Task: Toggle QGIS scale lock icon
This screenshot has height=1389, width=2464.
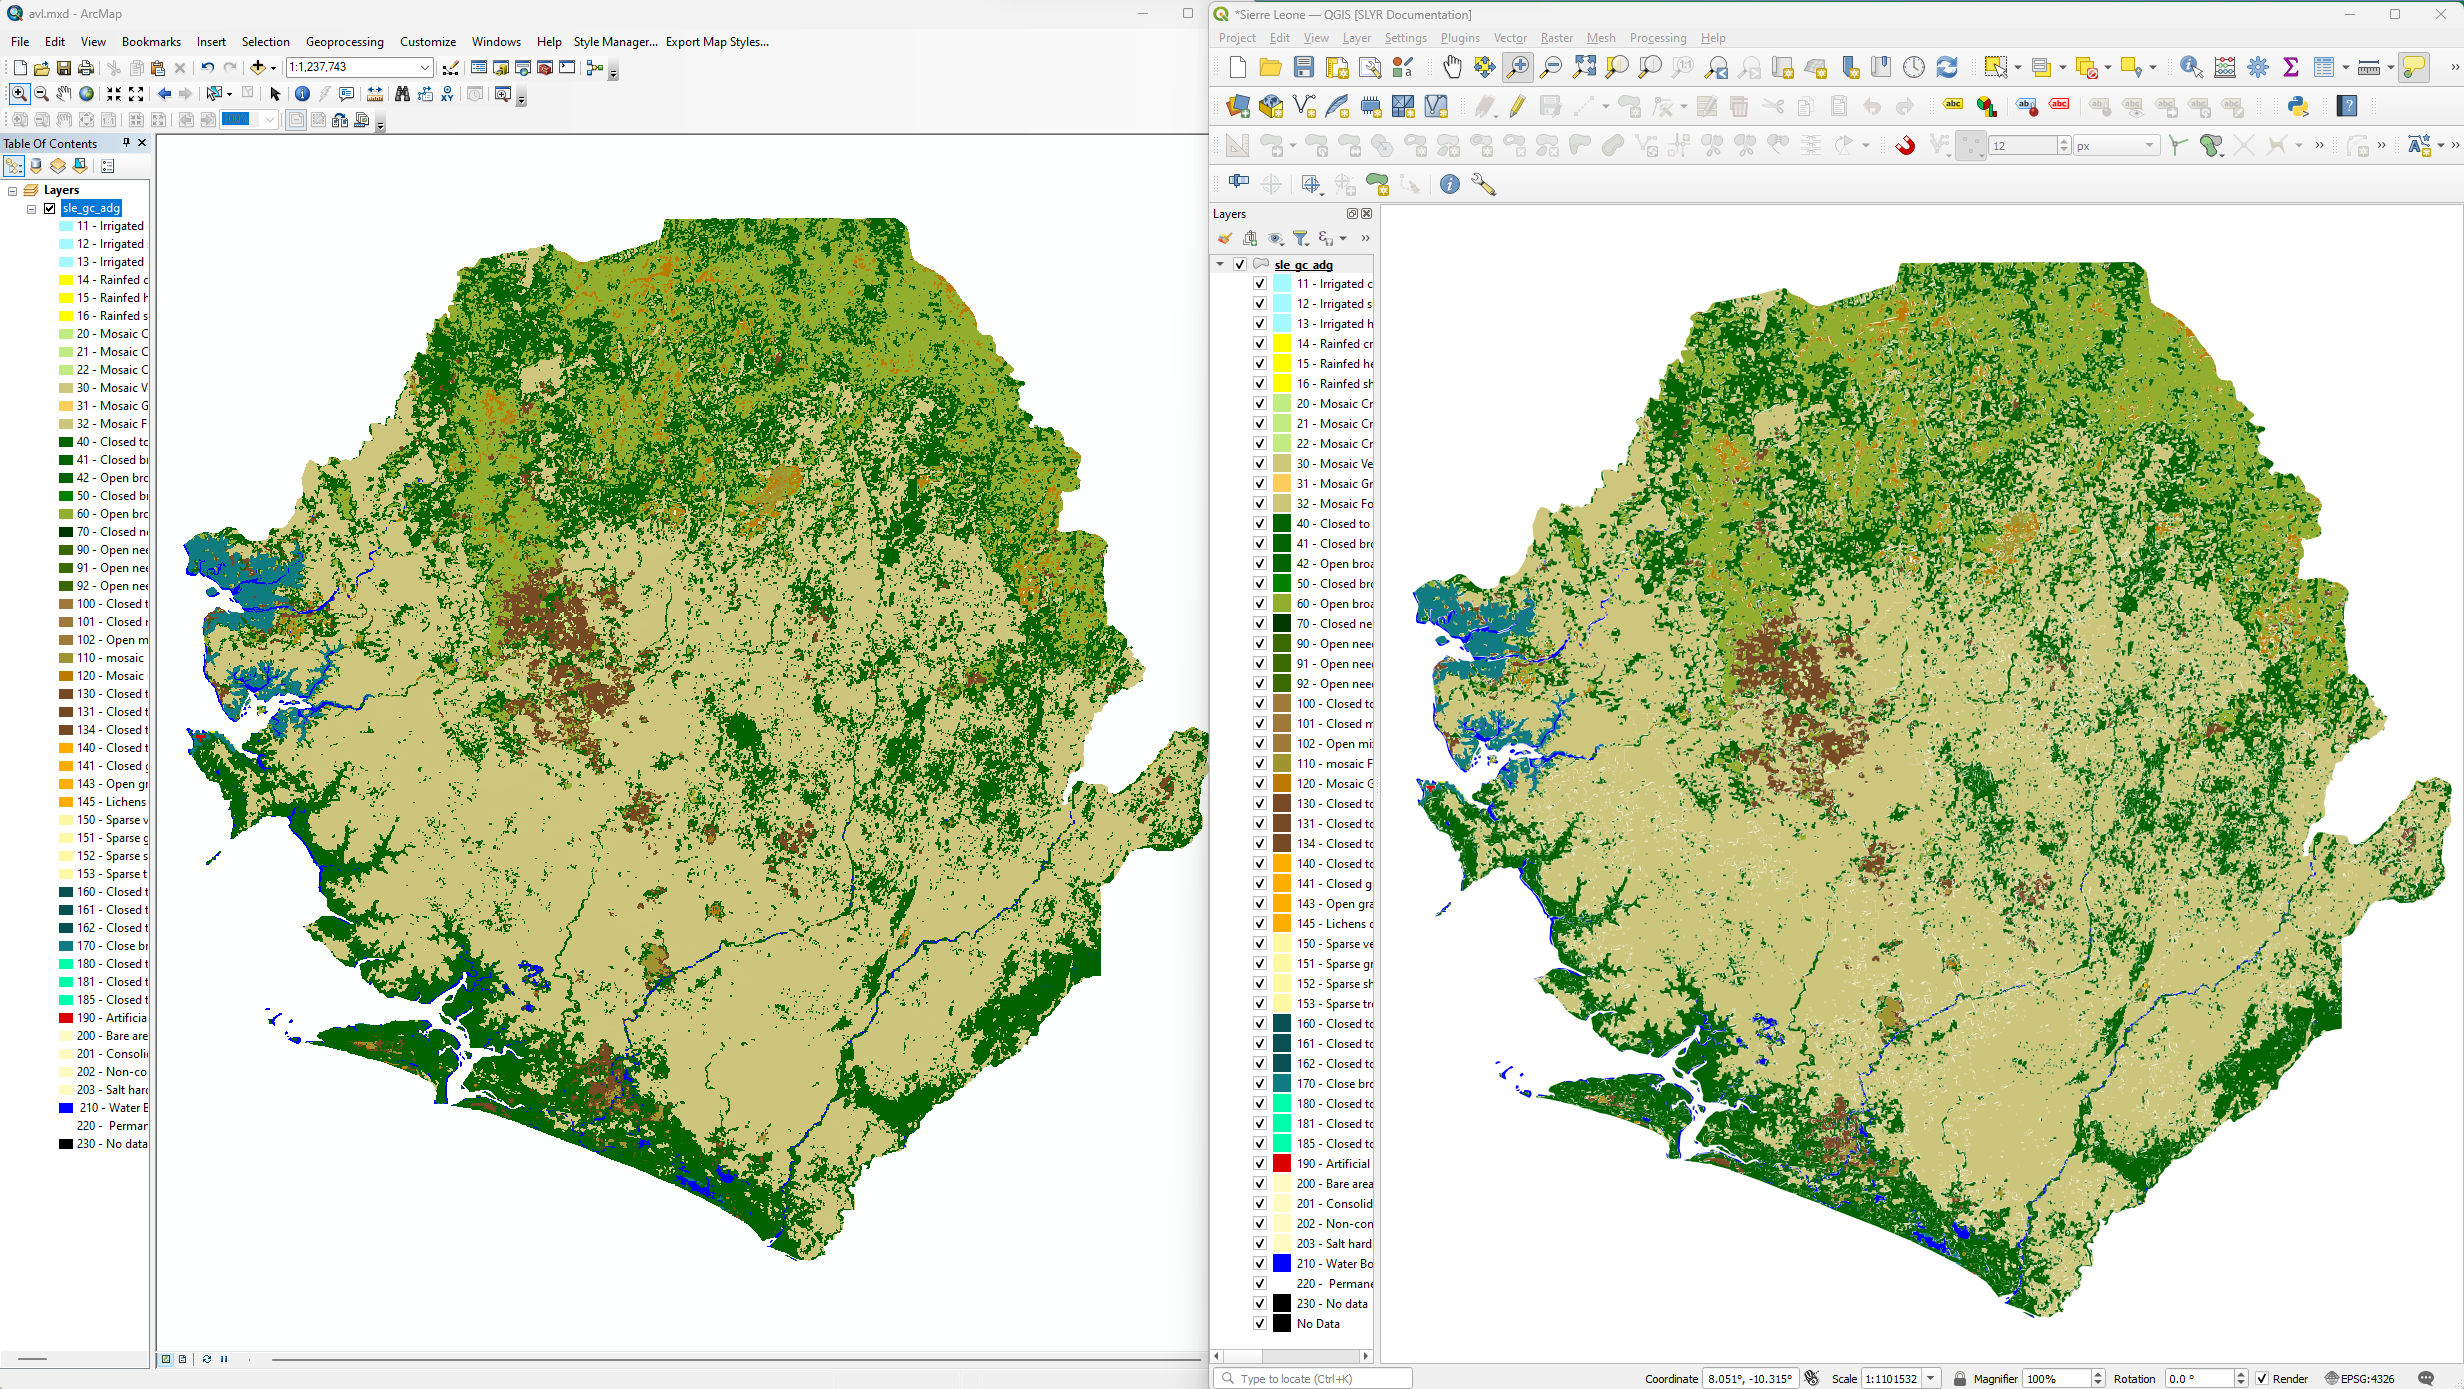Action: click(1960, 1379)
